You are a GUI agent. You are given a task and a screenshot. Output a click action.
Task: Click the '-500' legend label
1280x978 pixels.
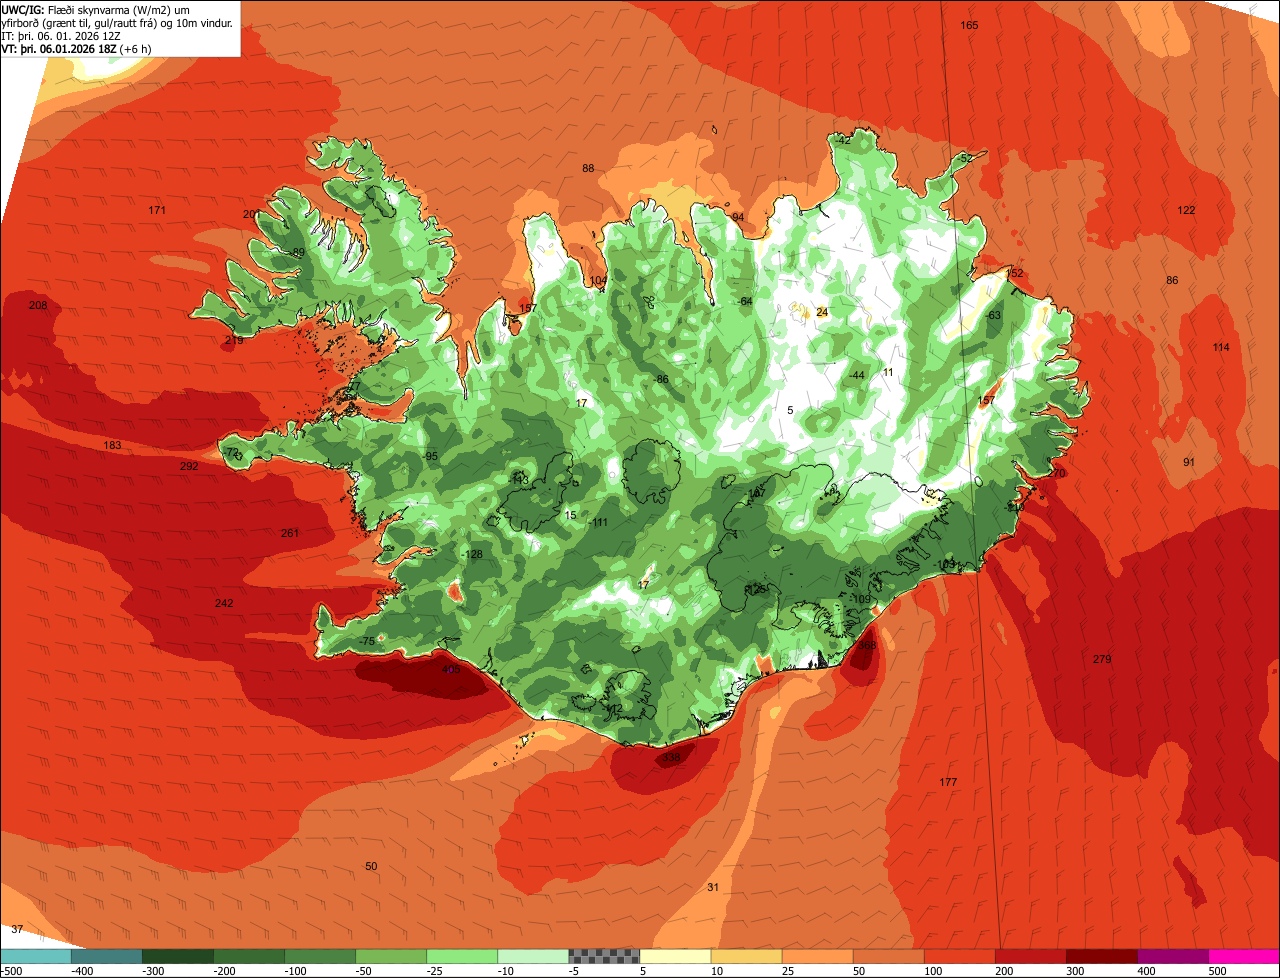[11, 971]
